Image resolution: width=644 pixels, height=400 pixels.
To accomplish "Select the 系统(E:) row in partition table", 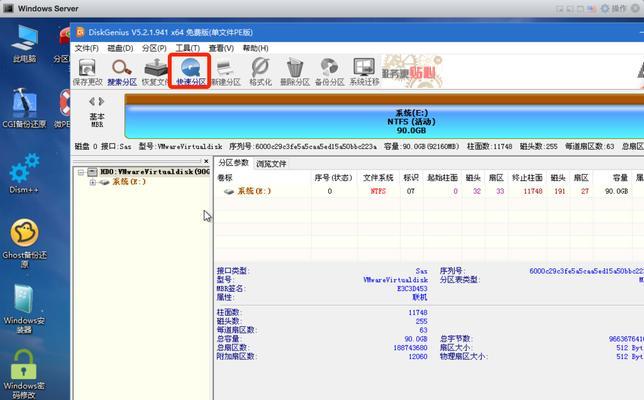I will 429,191.
